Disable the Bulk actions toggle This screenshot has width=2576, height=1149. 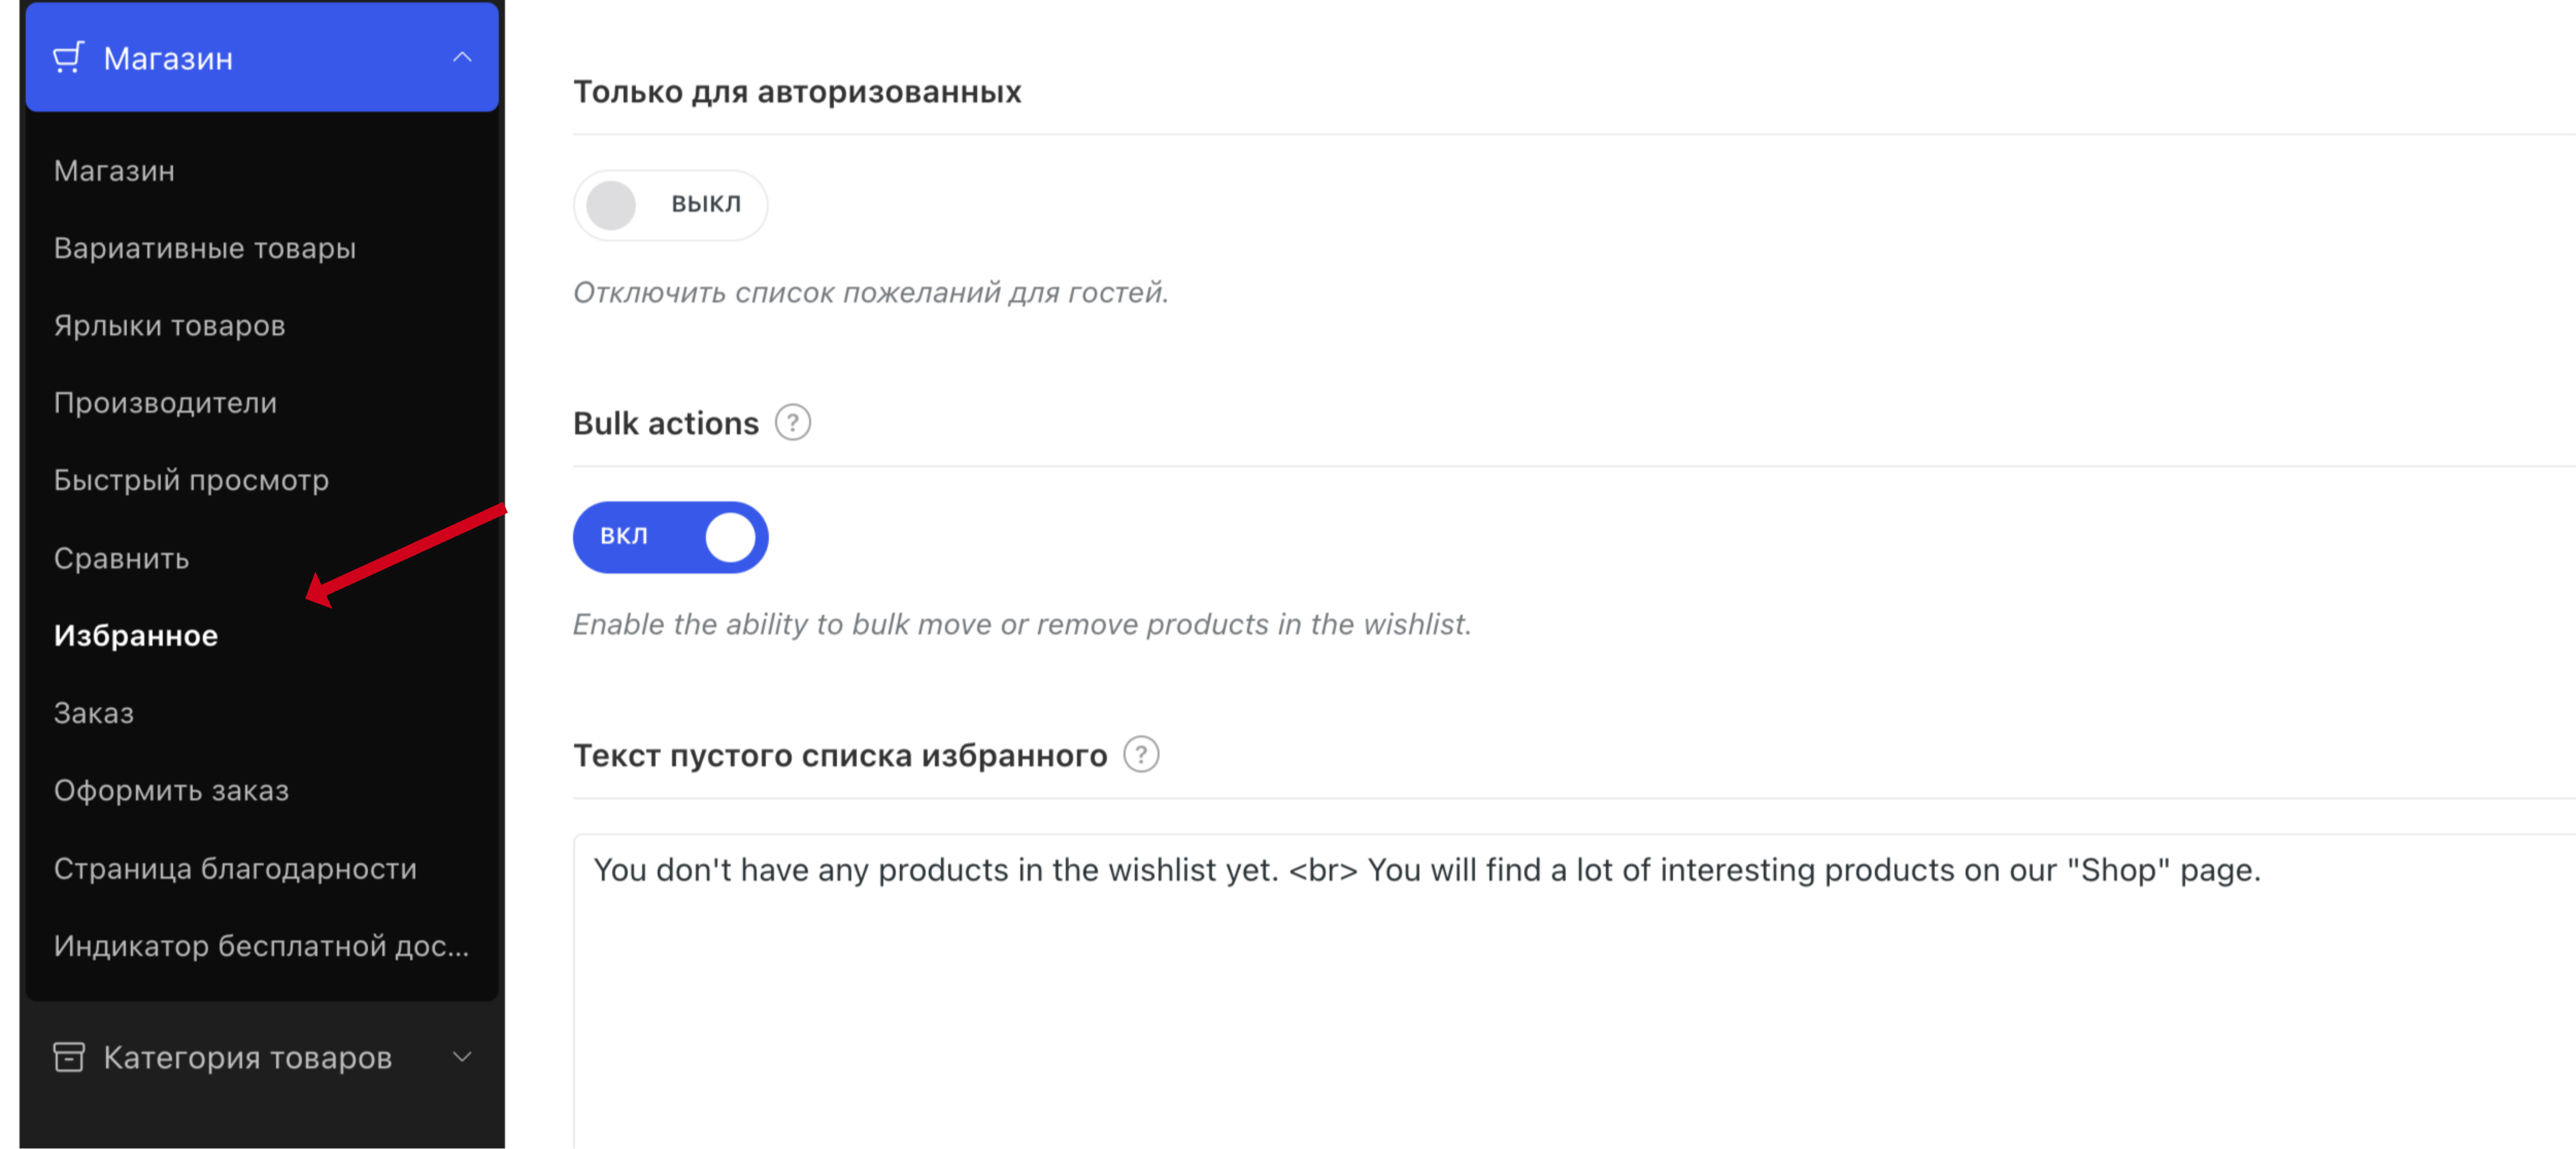coord(670,537)
